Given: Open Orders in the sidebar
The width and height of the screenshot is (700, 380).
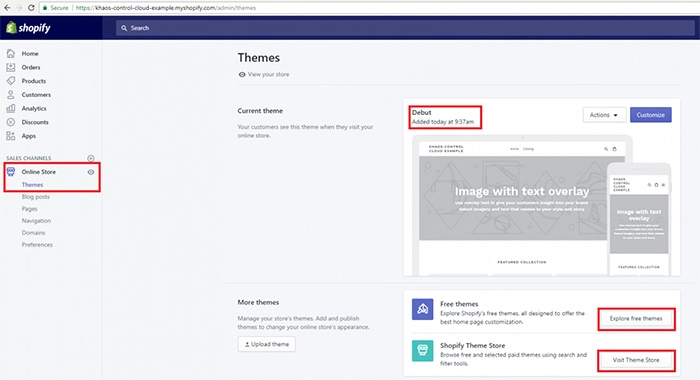Looking at the screenshot, I should click(31, 67).
